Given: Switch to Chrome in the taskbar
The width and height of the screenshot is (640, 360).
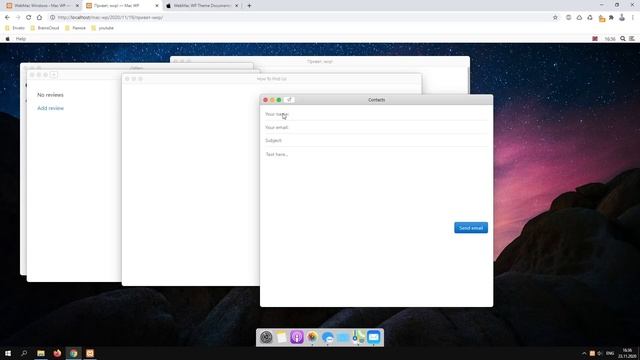Looking at the screenshot, I should point(73,353).
